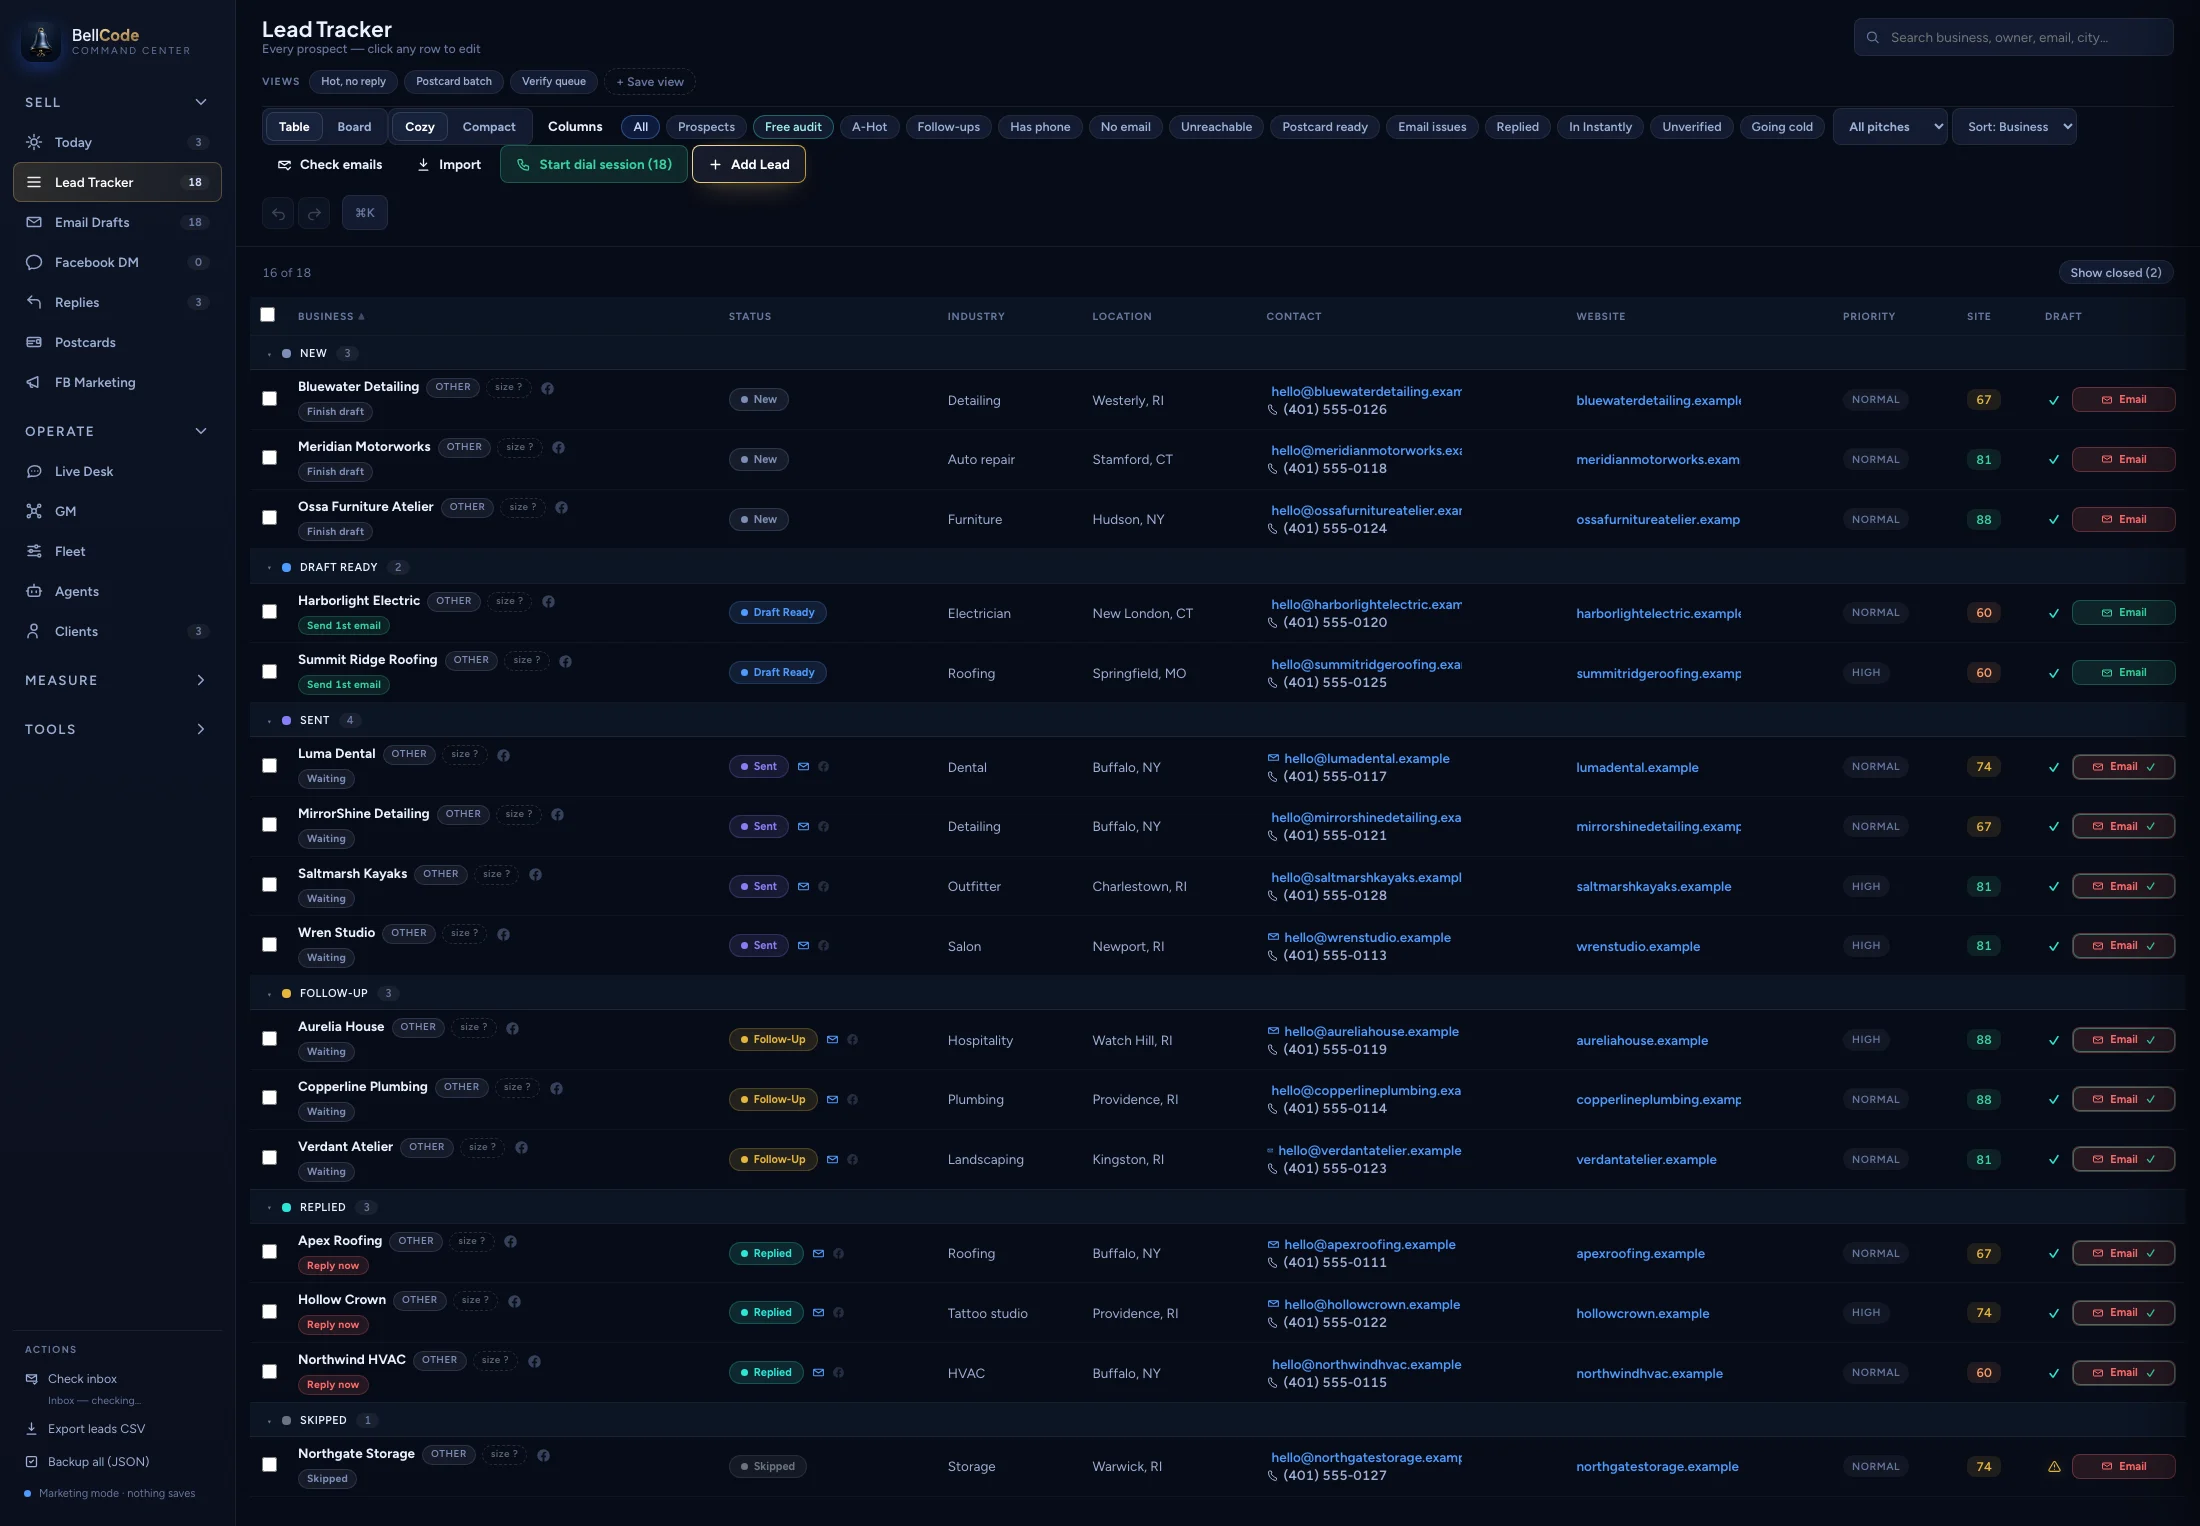2200x1526 pixels.
Task: Open the Sort: Business dropdown
Action: 2014,127
